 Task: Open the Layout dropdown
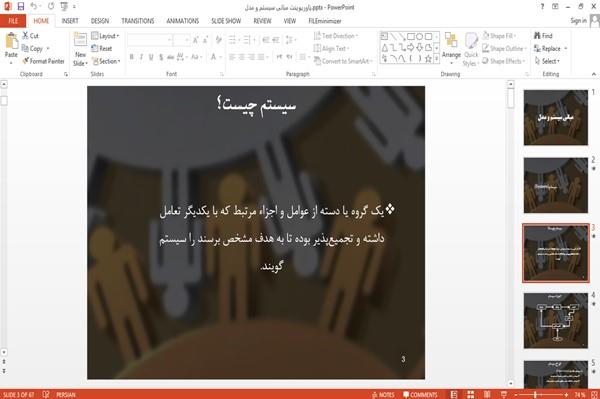point(105,36)
